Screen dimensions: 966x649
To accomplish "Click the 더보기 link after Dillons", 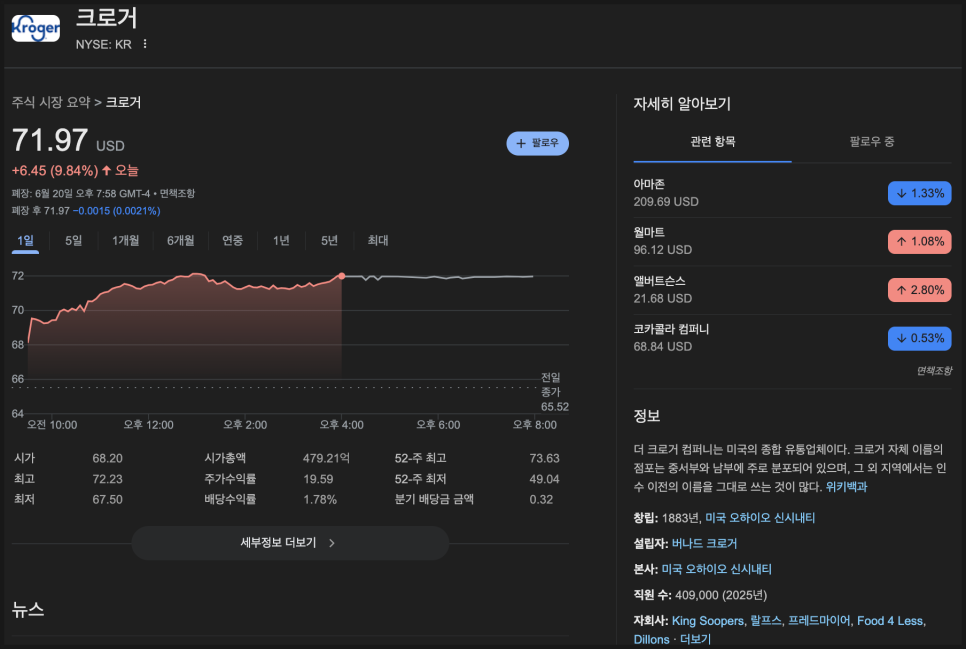I will pyautogui.click(x=695, y=640).
